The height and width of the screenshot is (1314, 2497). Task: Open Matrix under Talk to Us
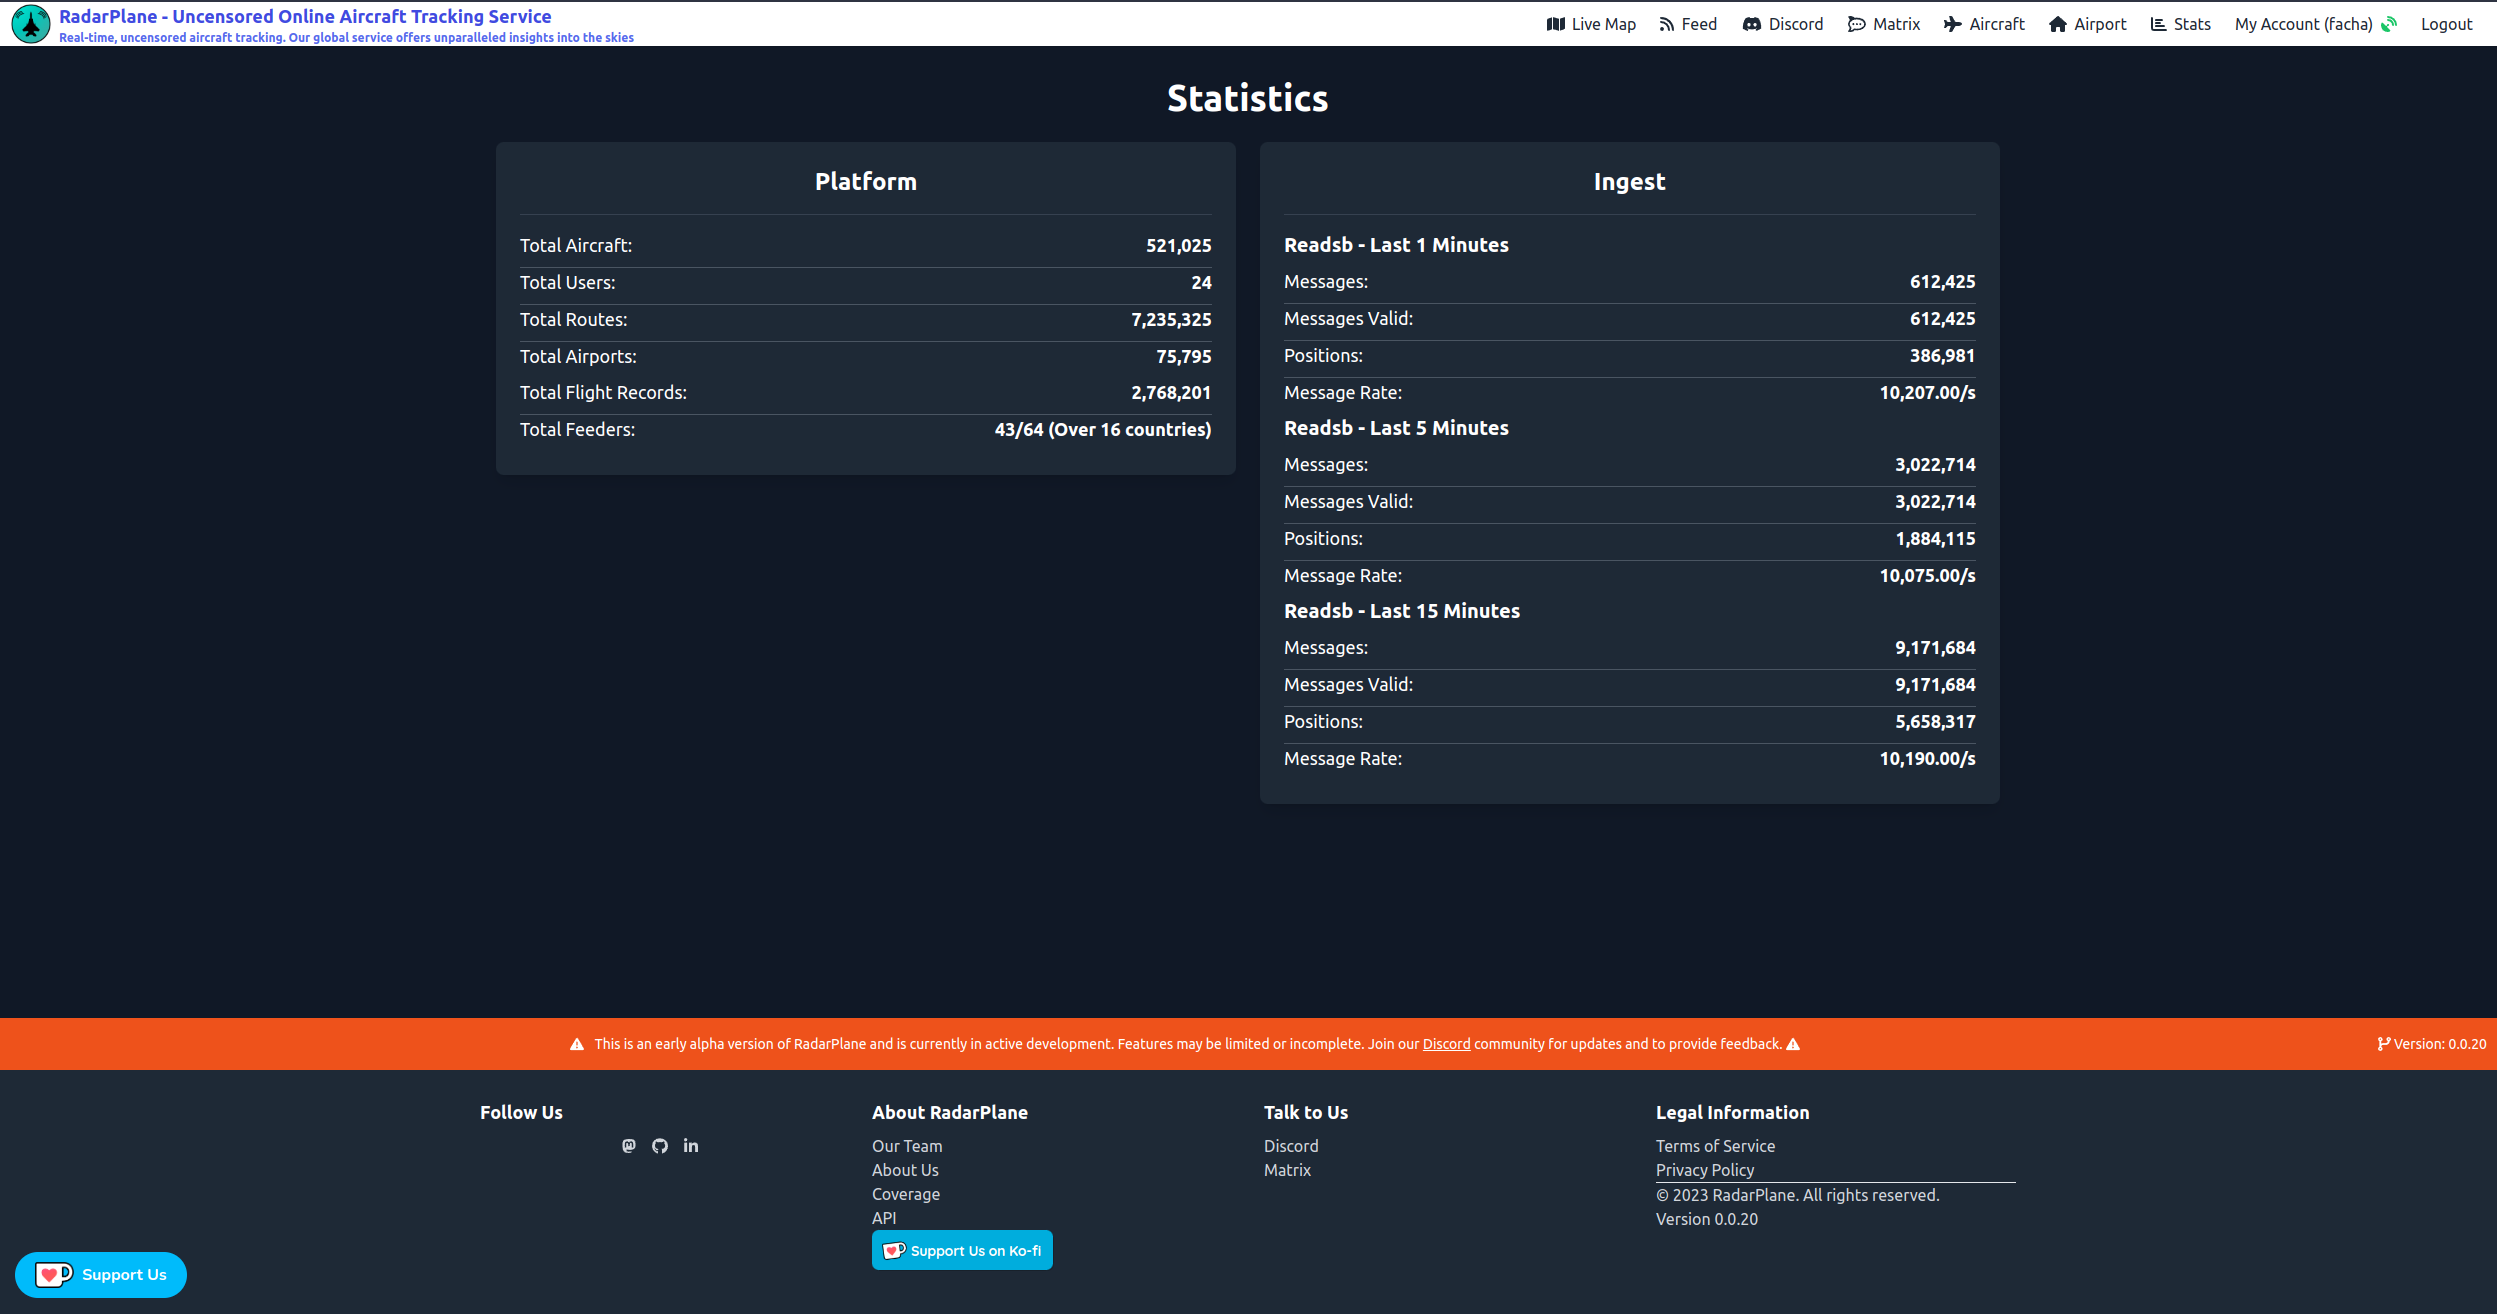coord(1287,1170)
